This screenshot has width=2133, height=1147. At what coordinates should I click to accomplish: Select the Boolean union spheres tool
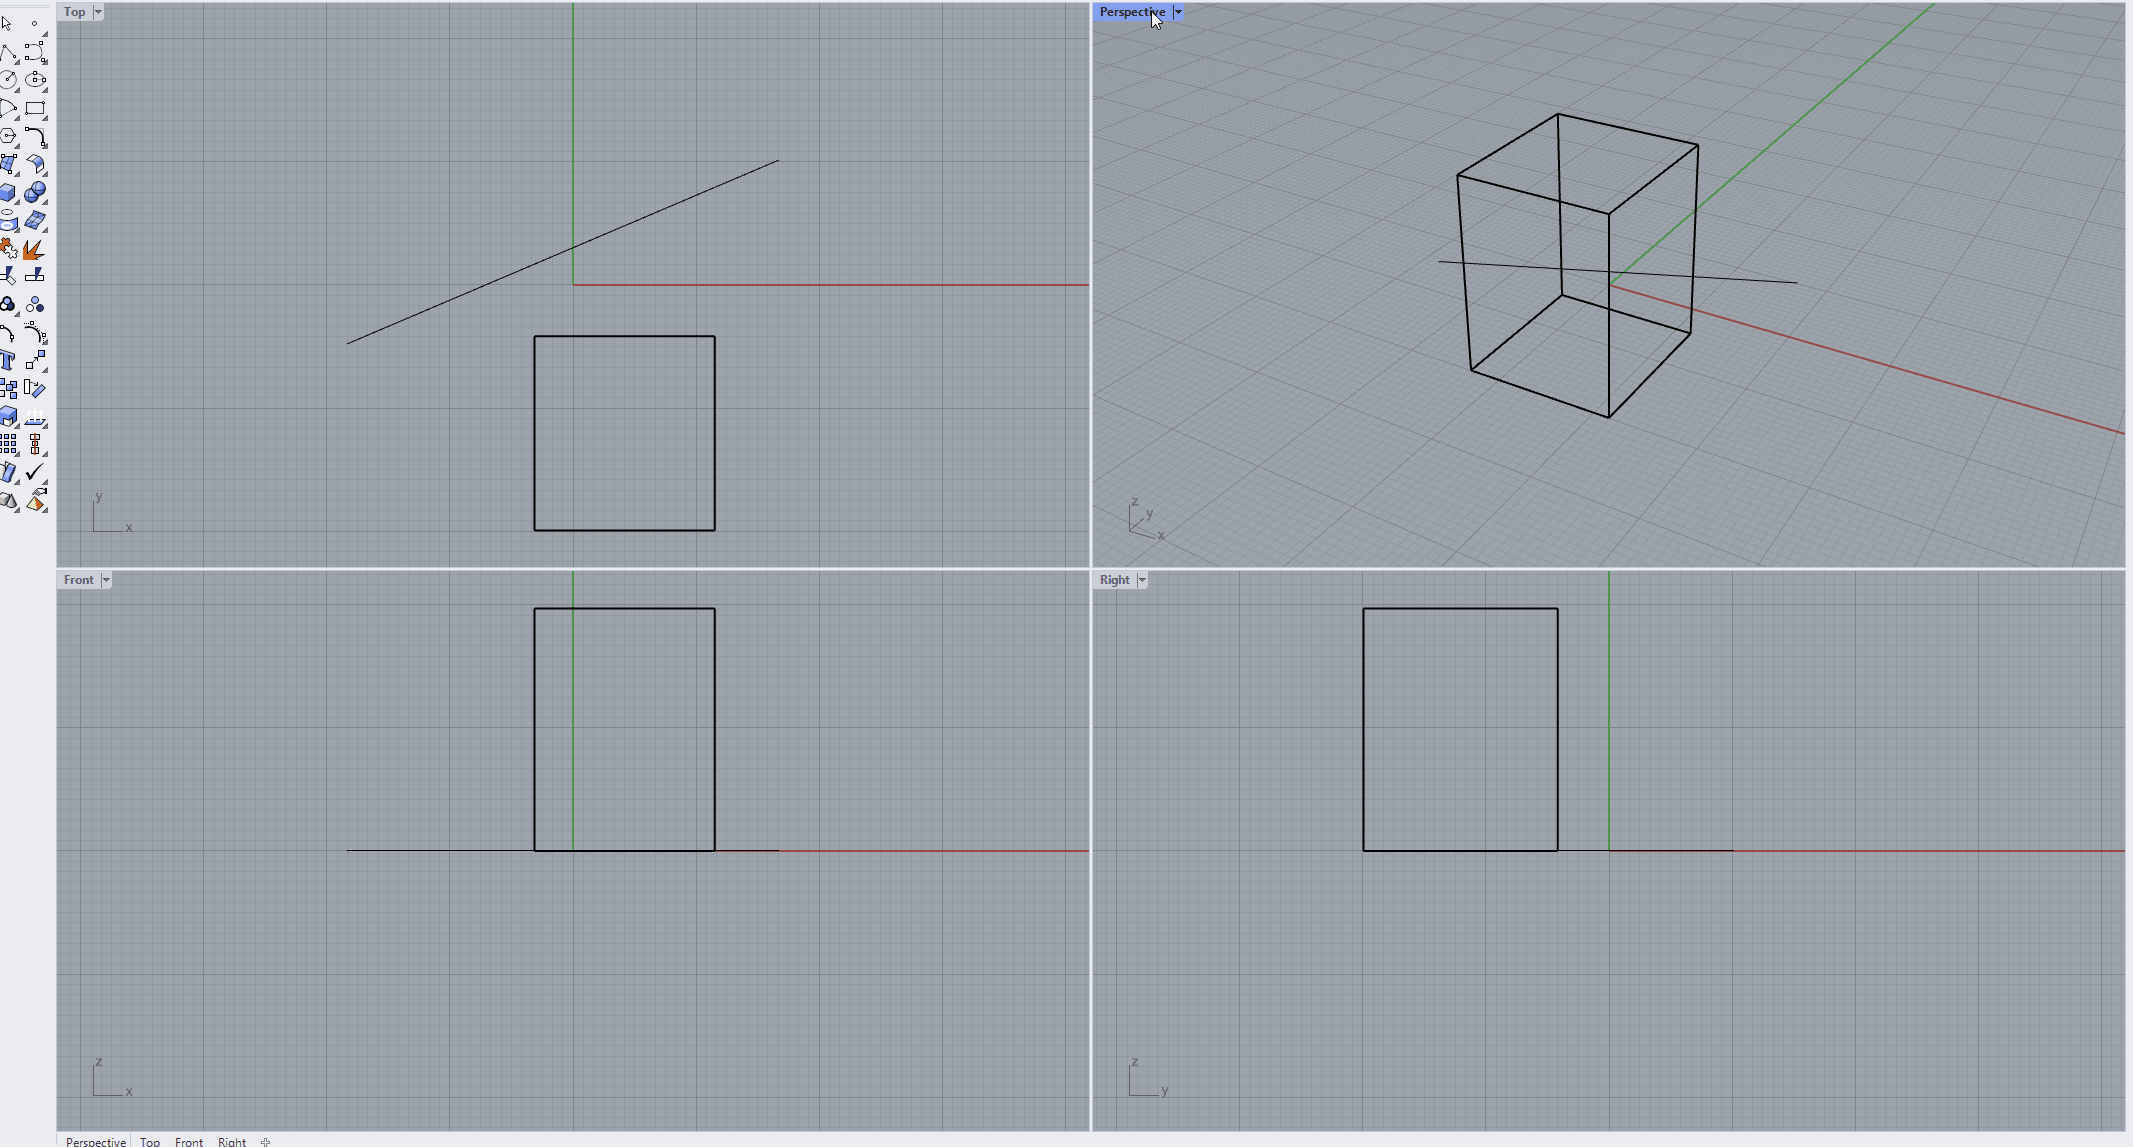click(35, 192)
